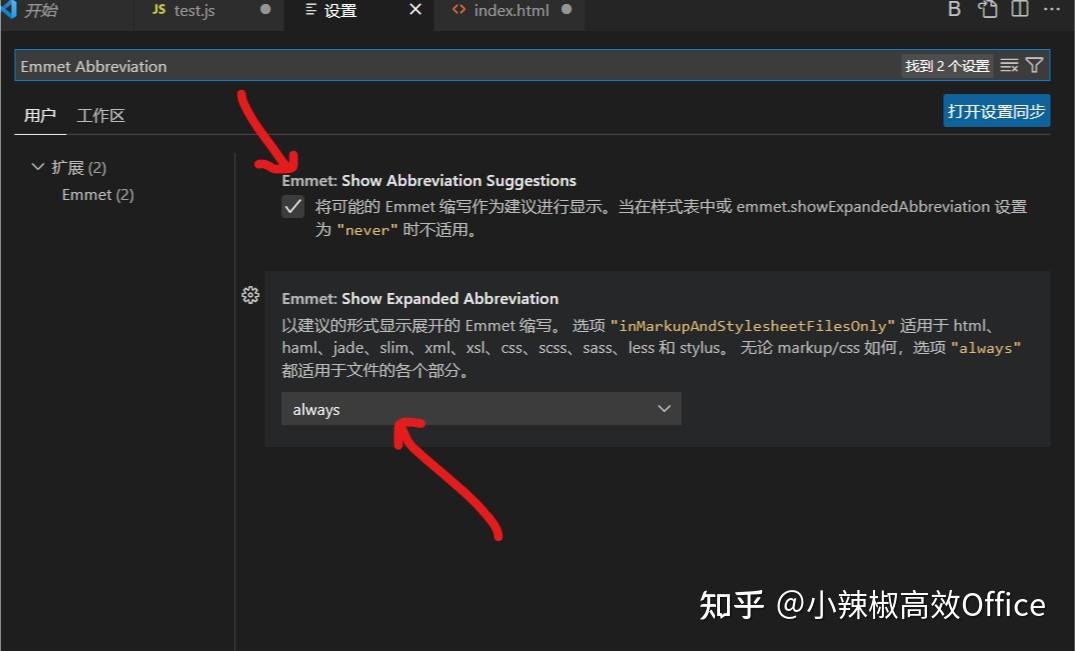Click the B icon in the title bar
The height and width of the screenshot is (651, 1075).
click(953, 9)
